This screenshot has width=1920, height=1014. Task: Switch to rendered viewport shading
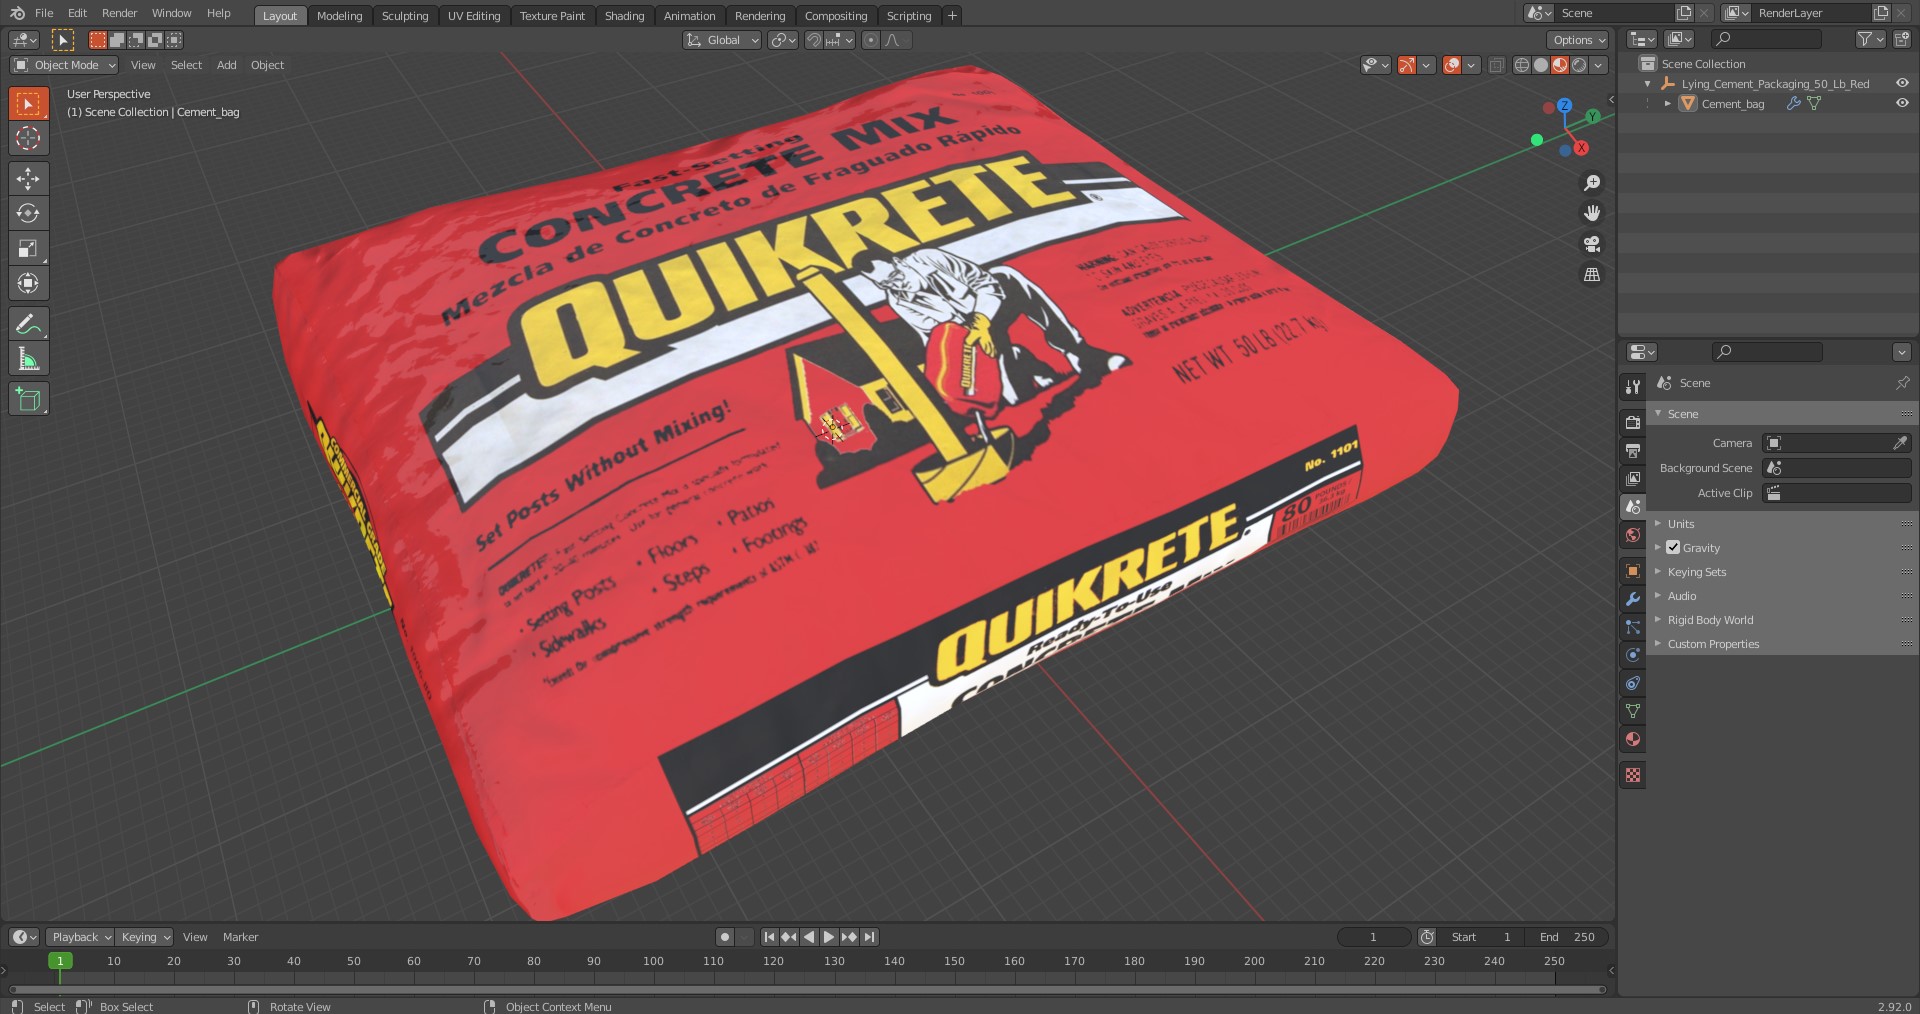click(1579, 65)
